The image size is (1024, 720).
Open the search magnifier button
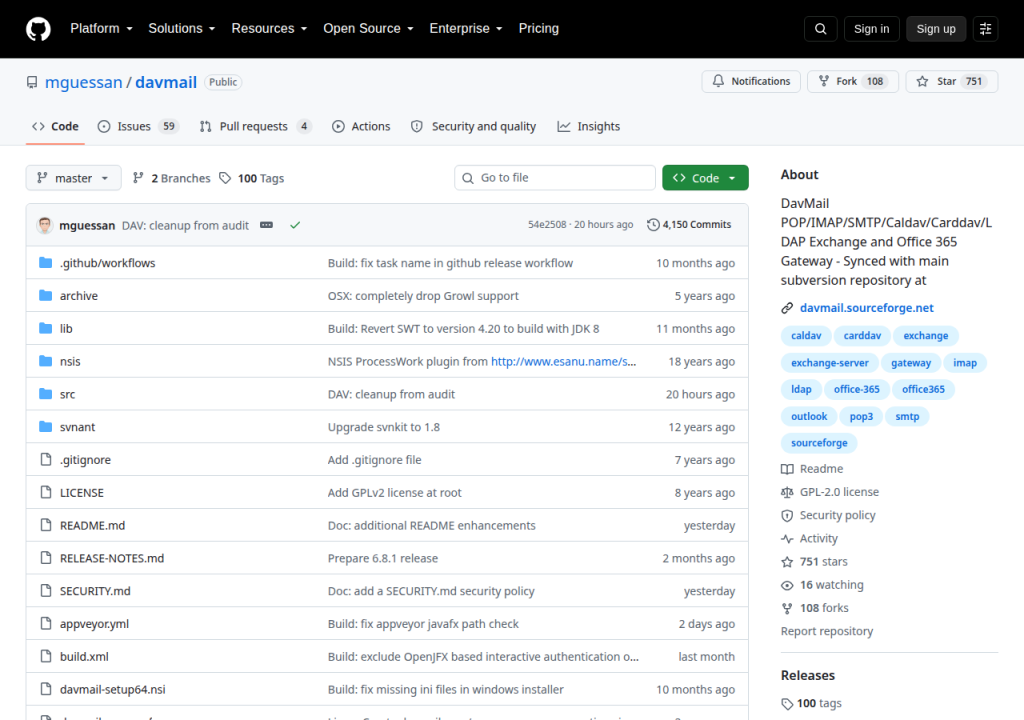click(x=820, y=29)
